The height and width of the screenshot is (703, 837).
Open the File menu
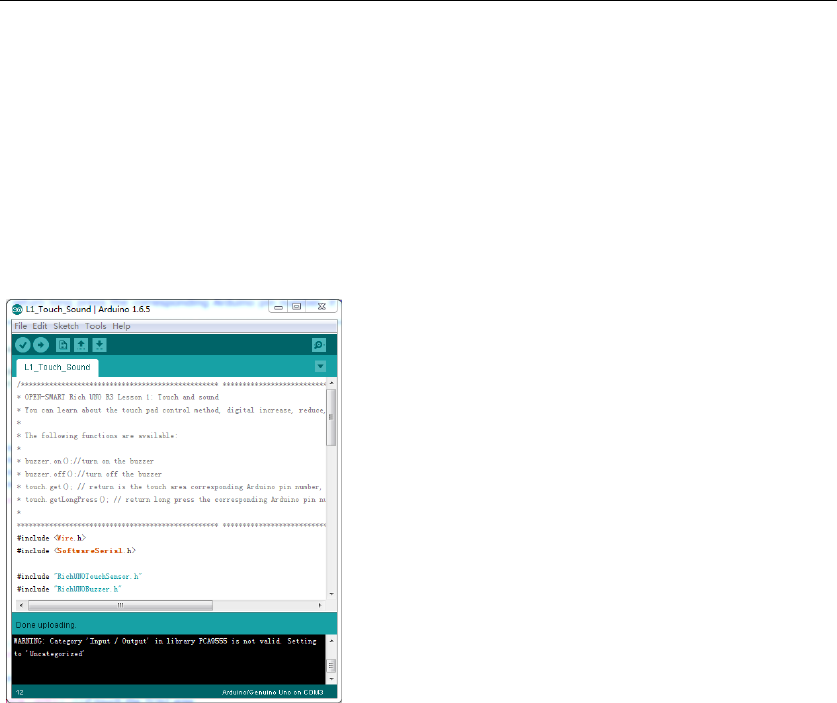pyautogui.click(x=21, y=326)
